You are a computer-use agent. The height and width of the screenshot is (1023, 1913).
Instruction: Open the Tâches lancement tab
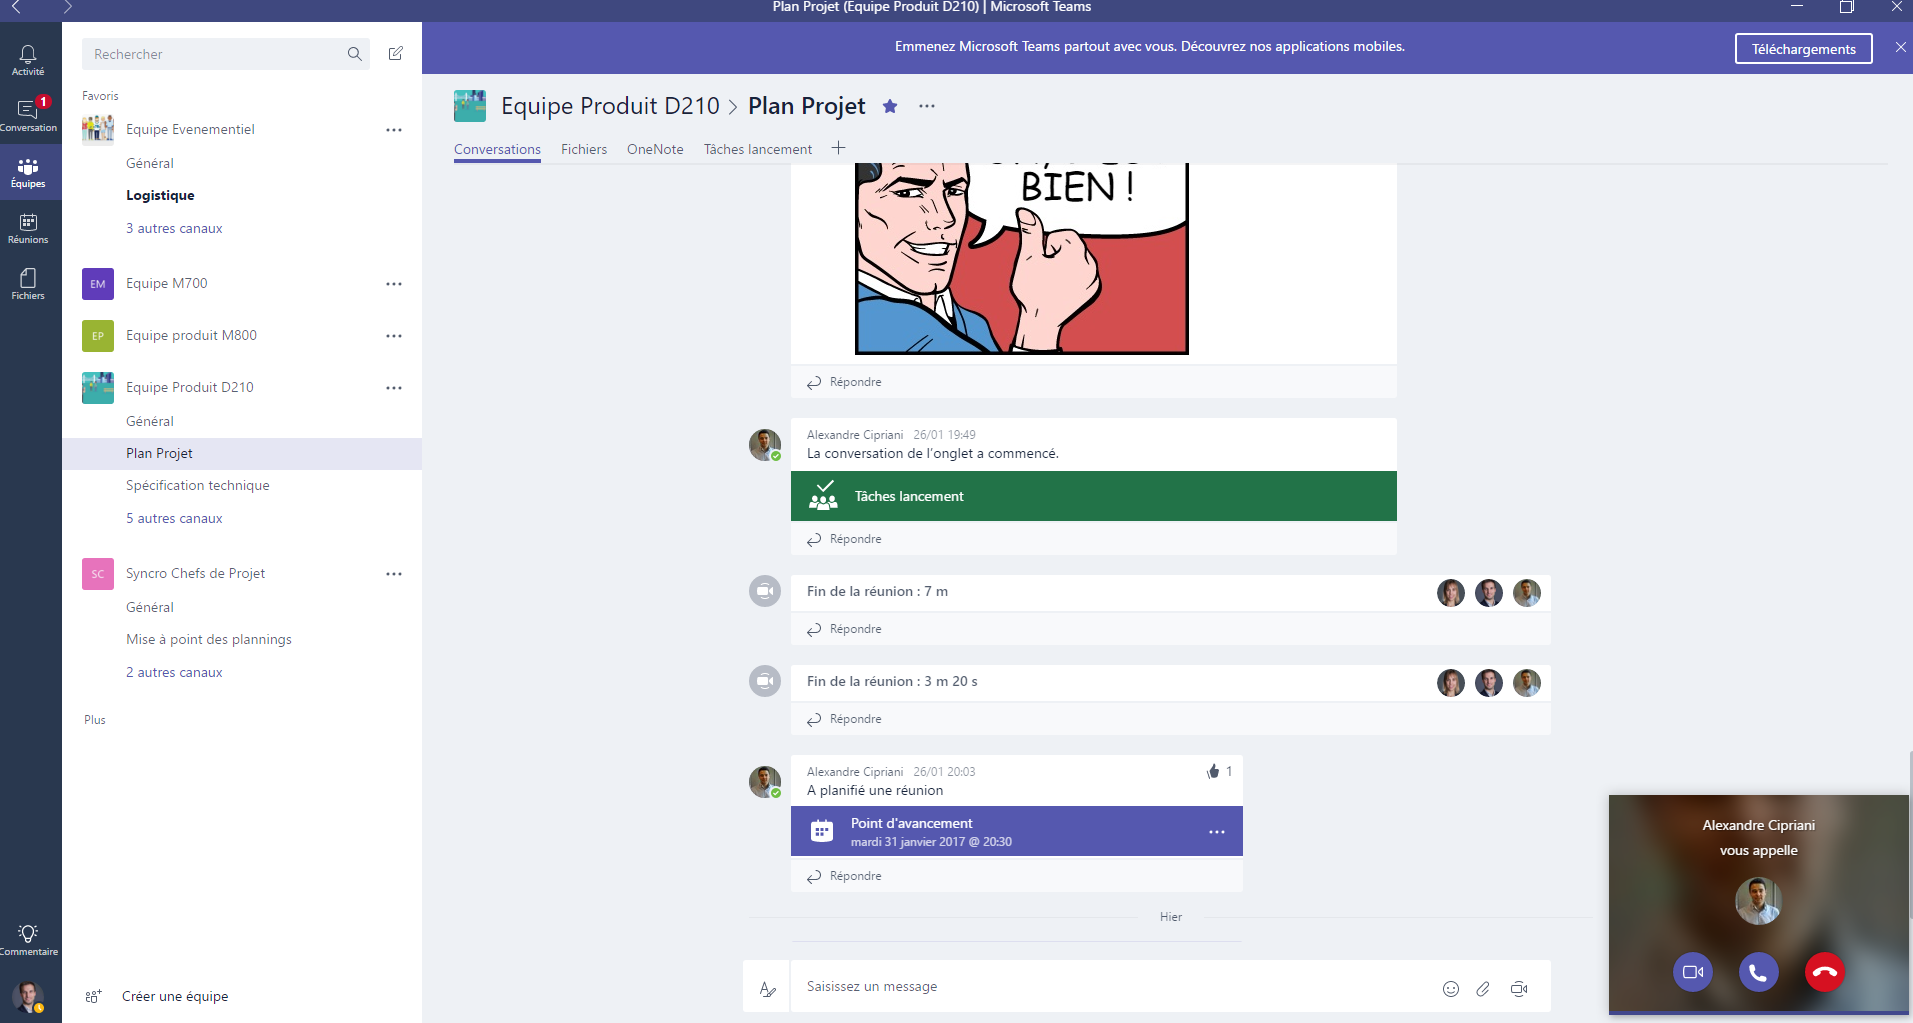pos(758,149)
